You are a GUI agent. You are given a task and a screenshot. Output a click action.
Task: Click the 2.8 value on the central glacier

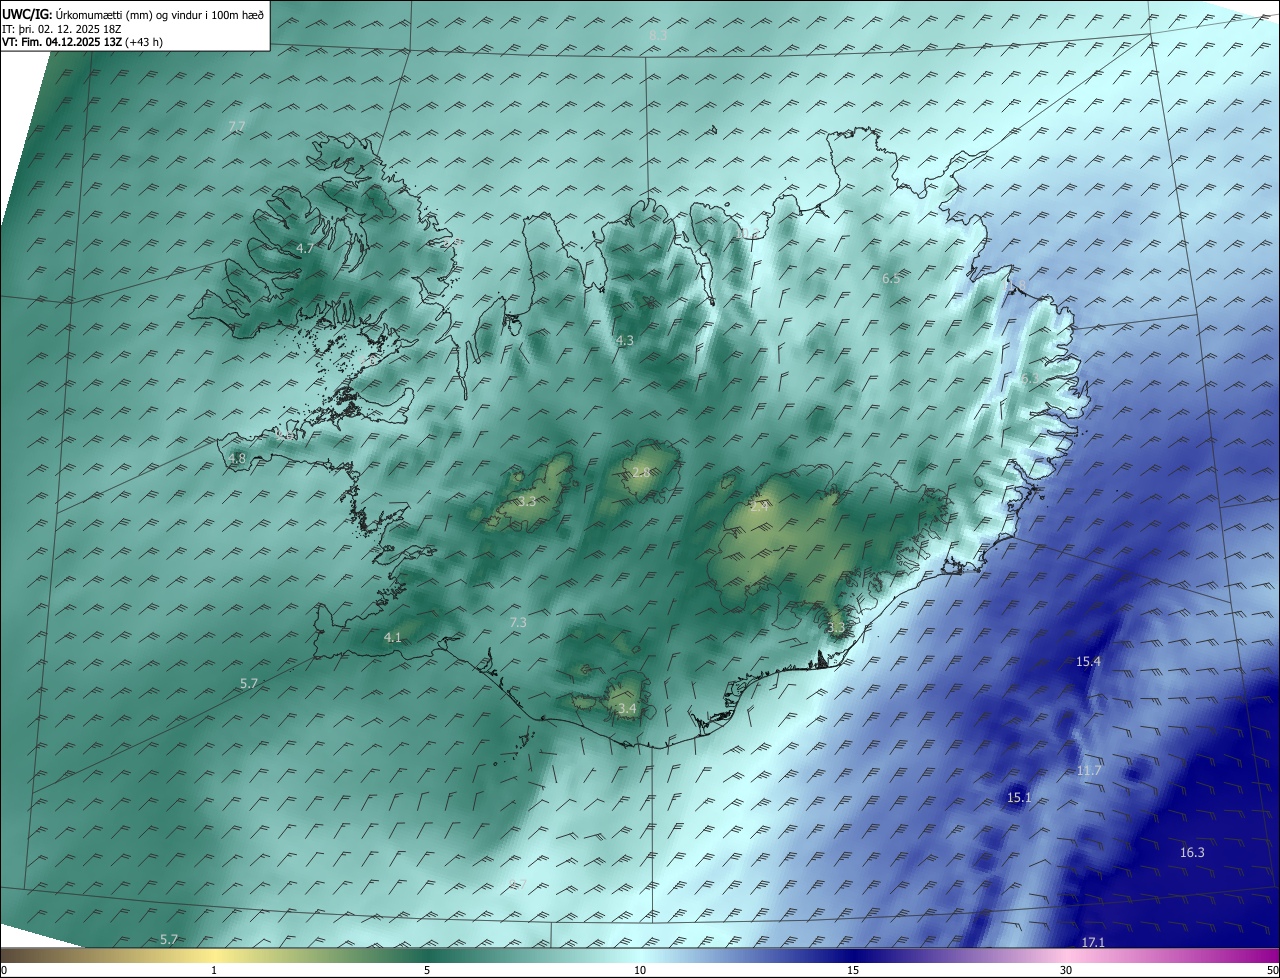click(641, 473)
